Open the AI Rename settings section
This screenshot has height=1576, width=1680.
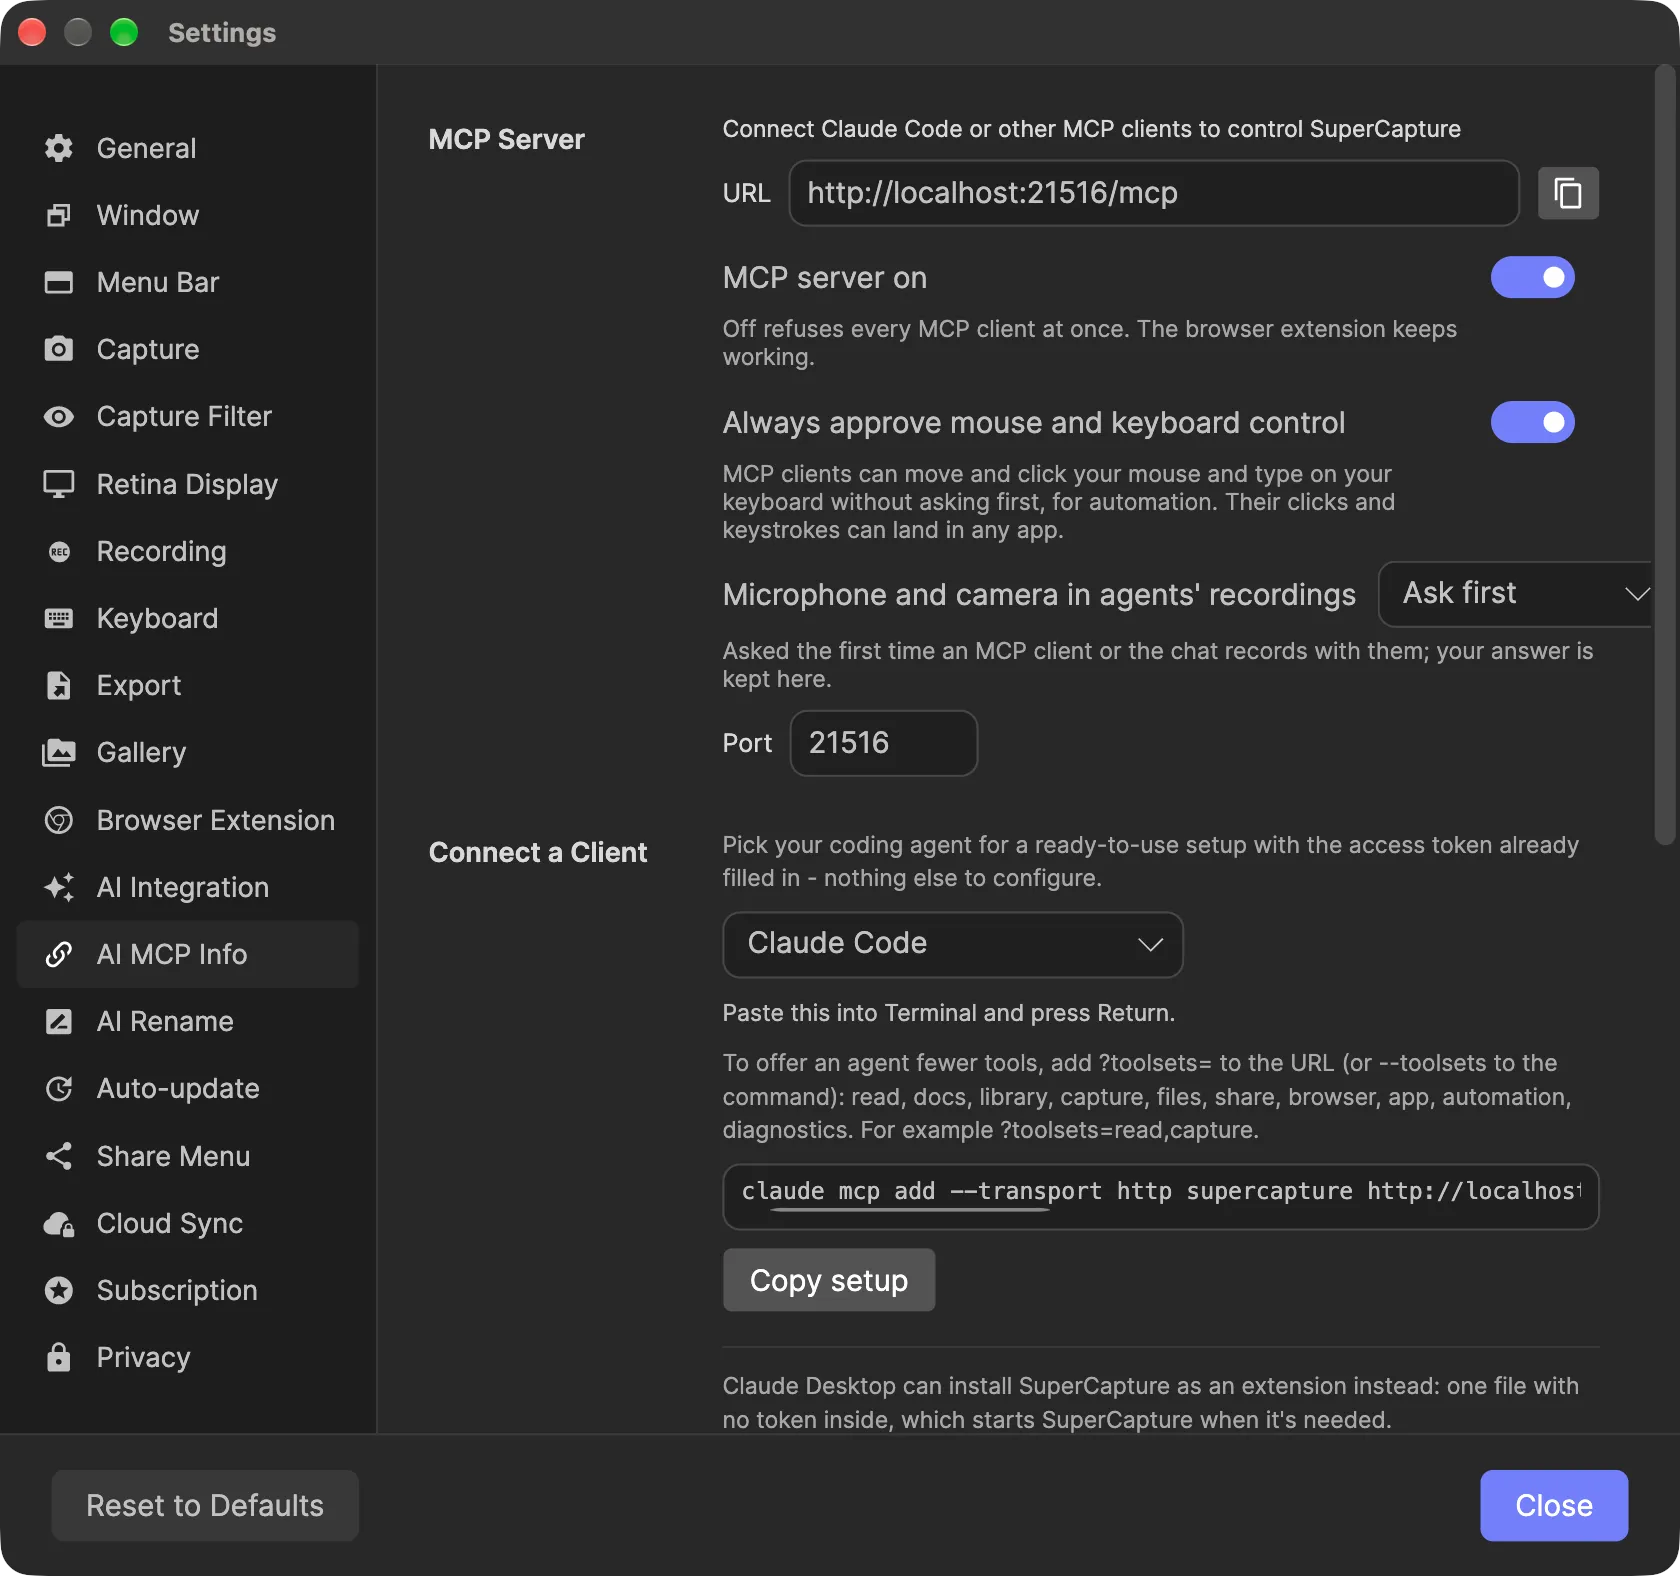click(188, 1021)
